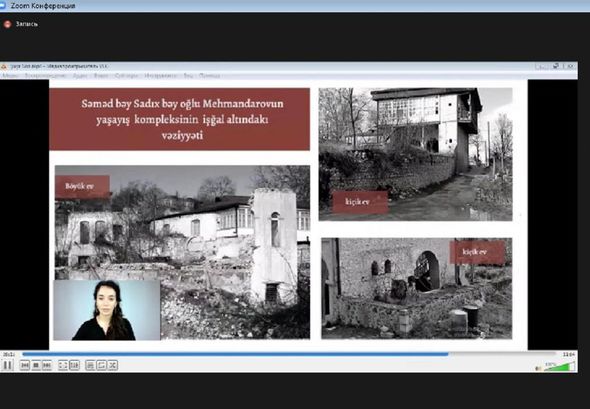Enable shuffle random playback
This screenshot has height=409, width=590.
pyautogui.click(x=113, y=365)
